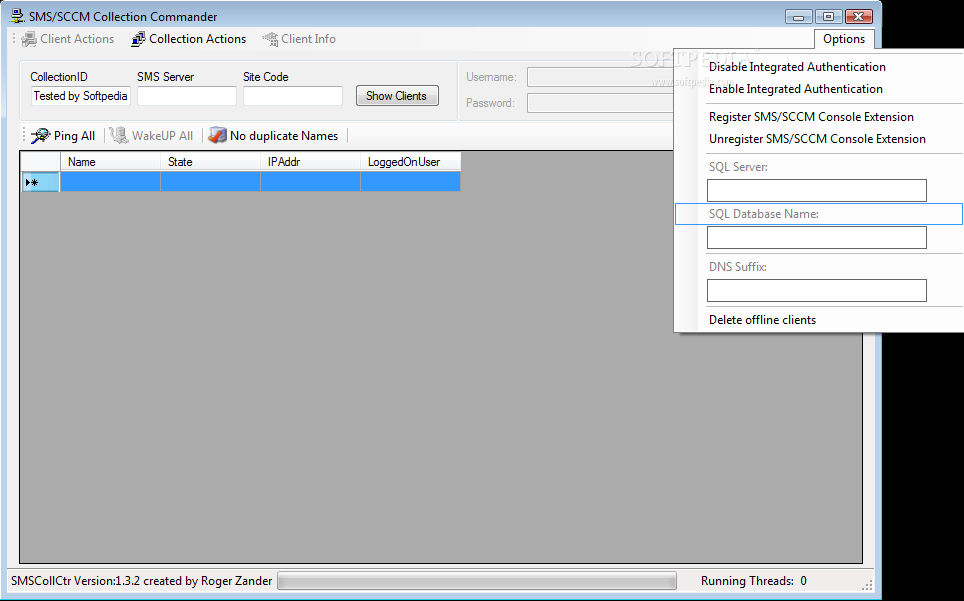Screen dimensions: 964x601
Task: Sort by the IPAddr column header
Action: click(310, 162)
